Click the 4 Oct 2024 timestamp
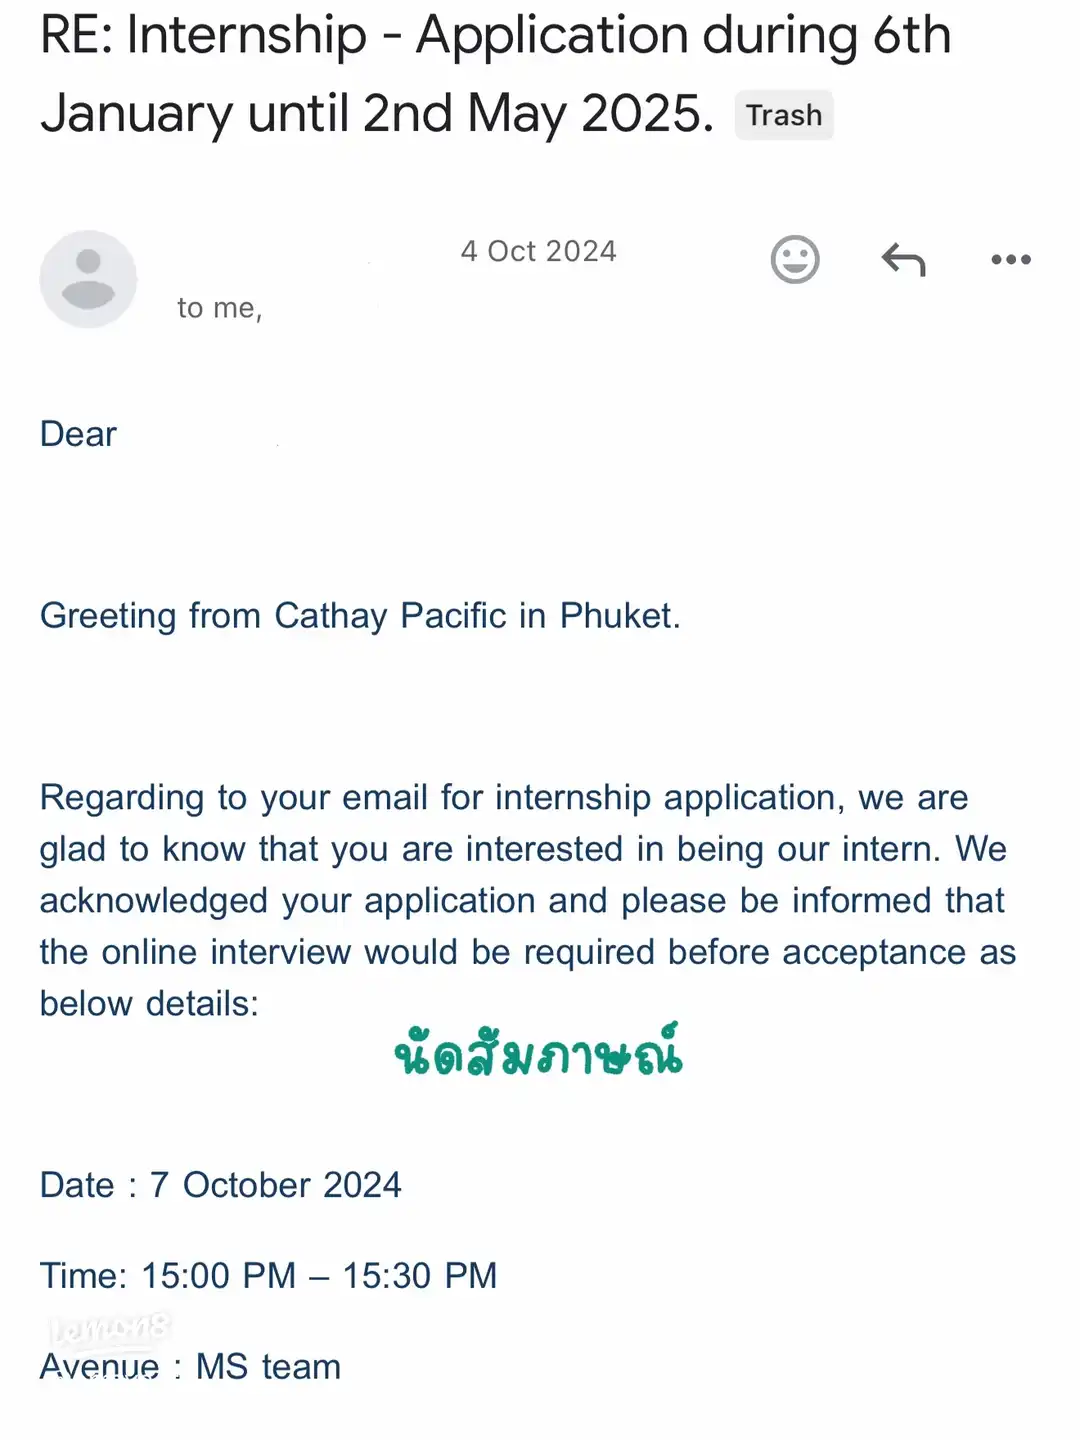1080x1440 pixels. (538, 251)
